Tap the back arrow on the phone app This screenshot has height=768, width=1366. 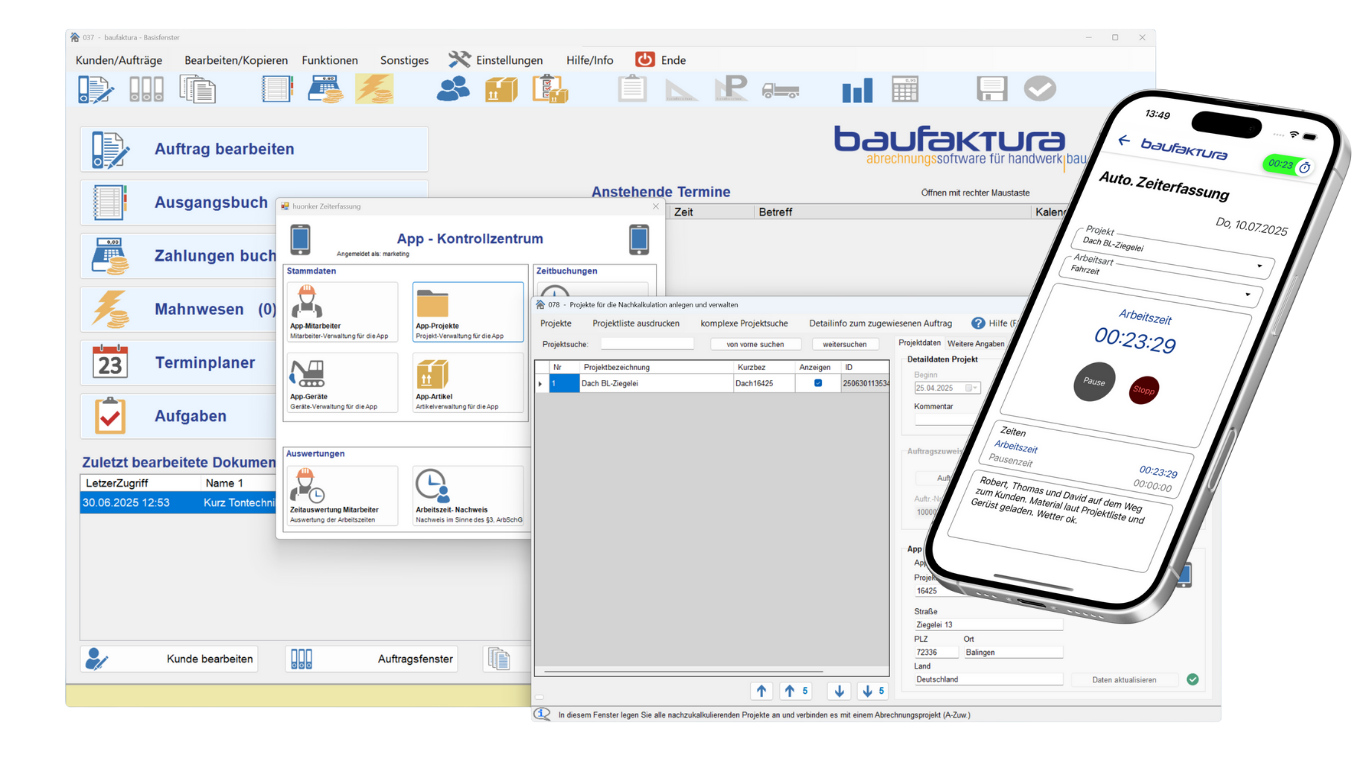pyautogui.click(x=1124, y=140)
